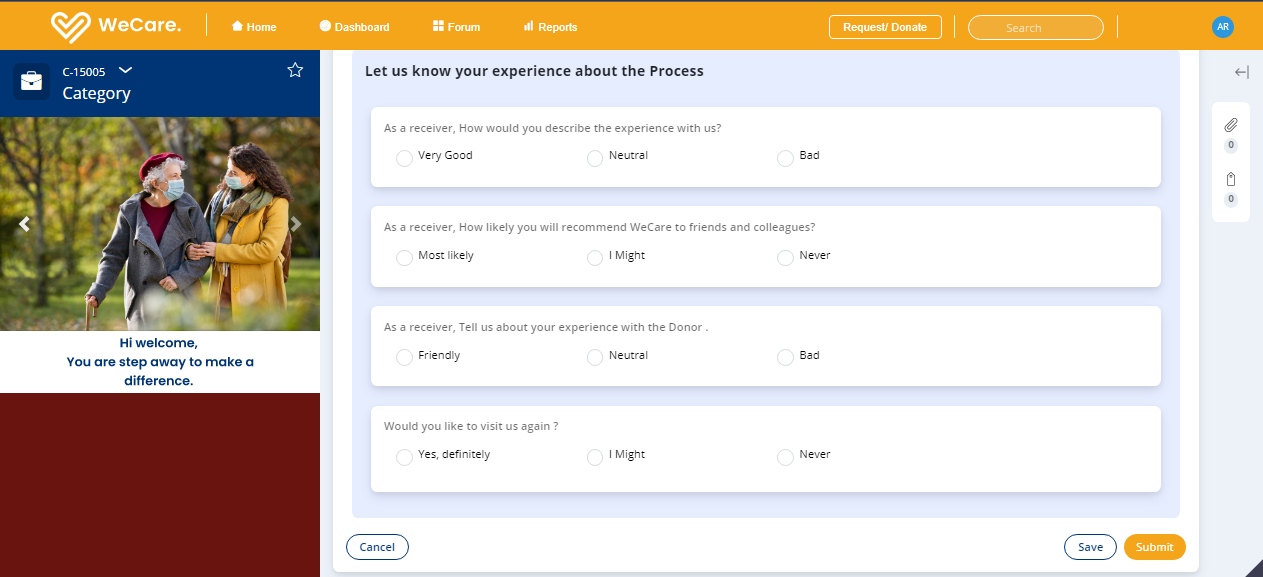Click the WeCare heart logo
Screen dimensions: 1263x577
pyautogui.click(x=71, y=27)
